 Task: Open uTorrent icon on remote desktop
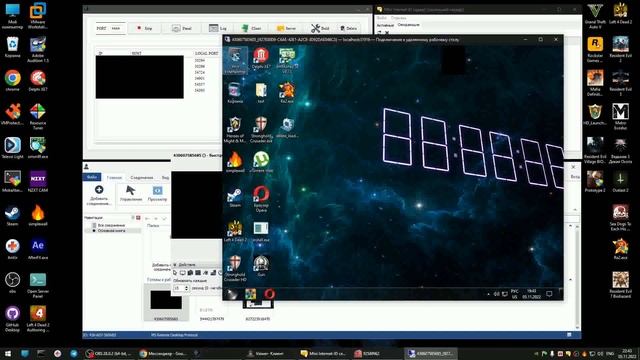coord(261,162)
